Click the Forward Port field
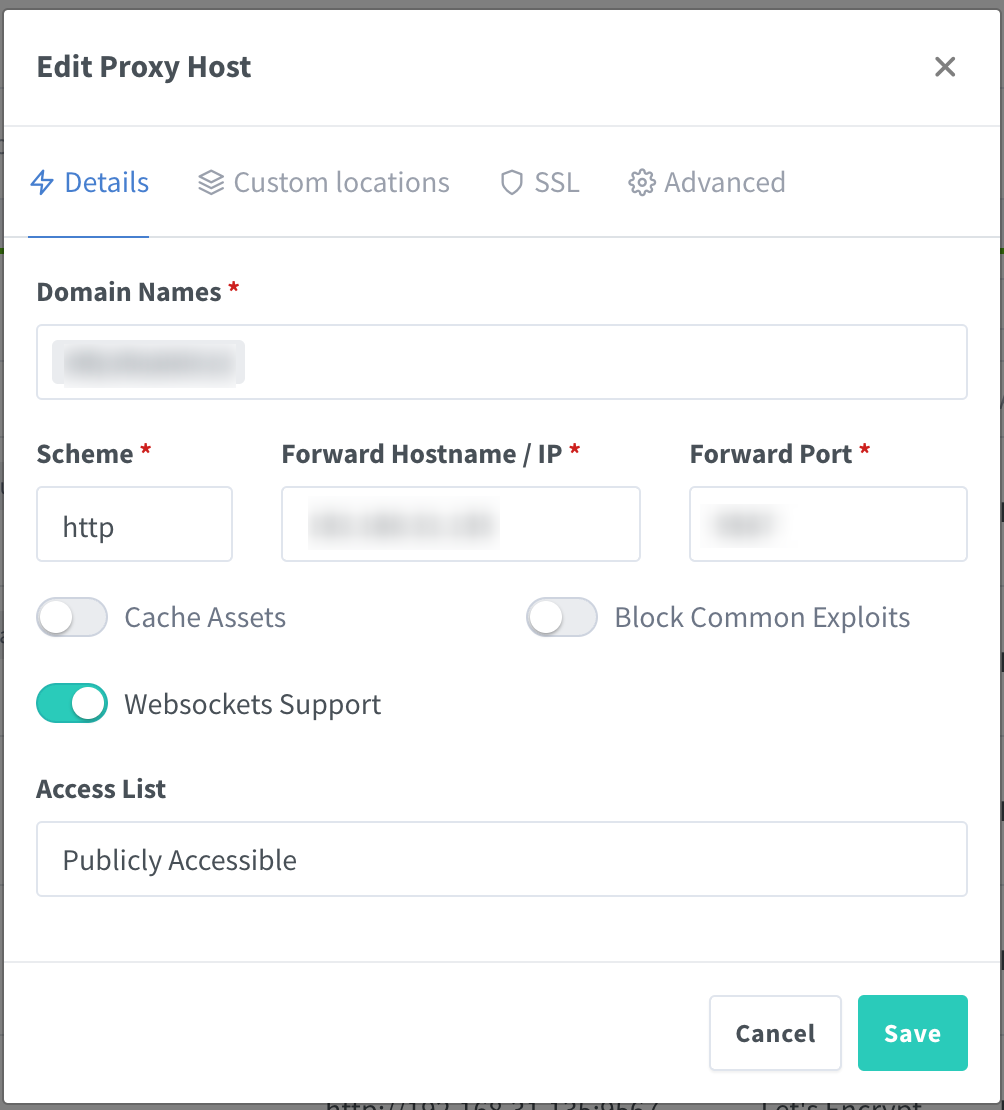1004x1110 pixels. coord(828,524)
